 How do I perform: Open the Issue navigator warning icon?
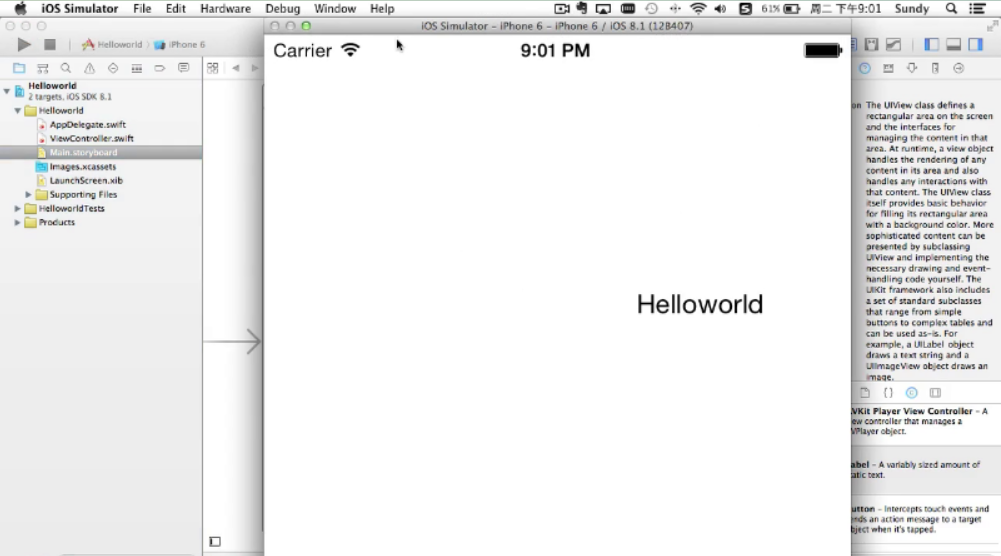point(89,68)
